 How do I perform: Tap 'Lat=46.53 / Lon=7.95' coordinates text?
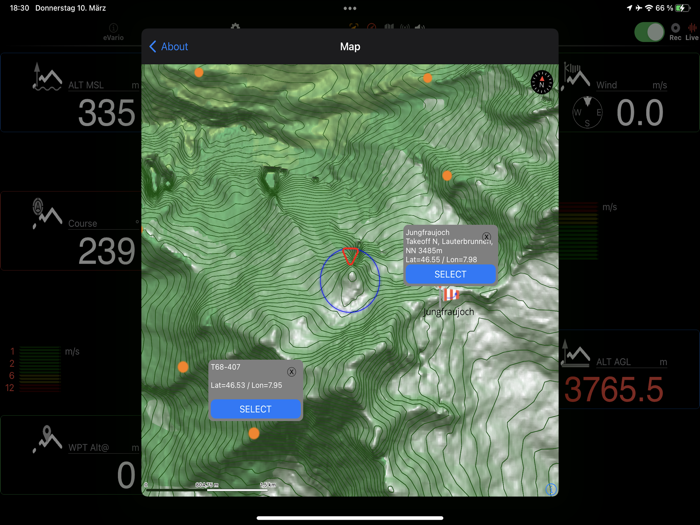[x=246, y=385]
